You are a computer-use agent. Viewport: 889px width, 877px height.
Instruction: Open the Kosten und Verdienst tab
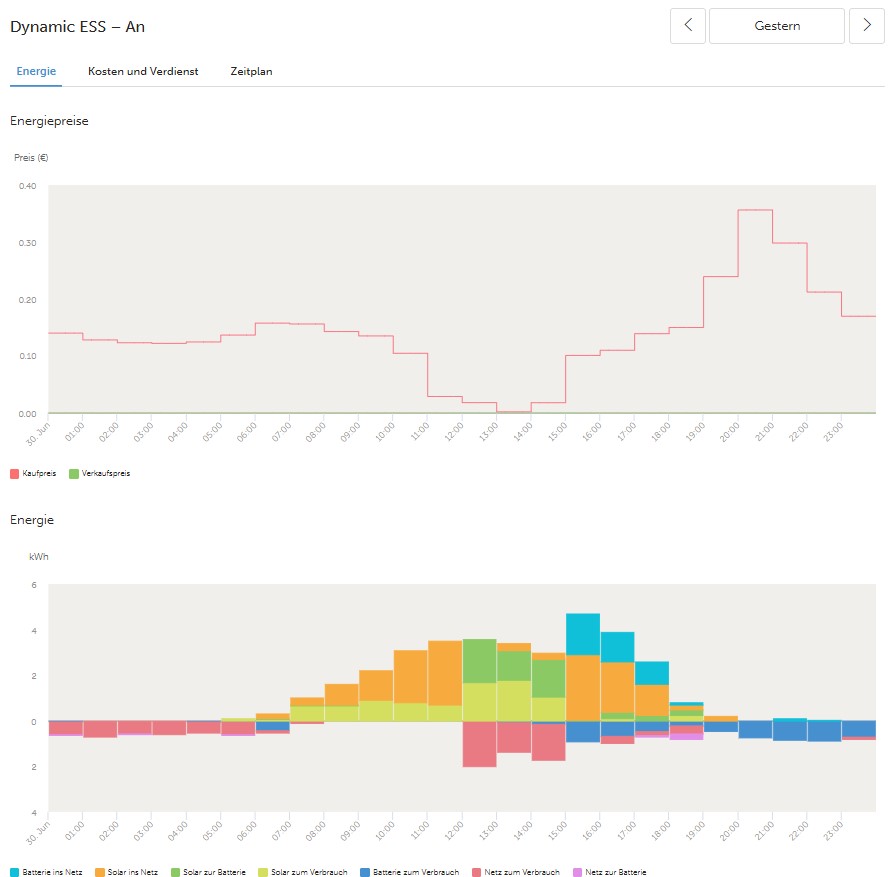point(143,71)
